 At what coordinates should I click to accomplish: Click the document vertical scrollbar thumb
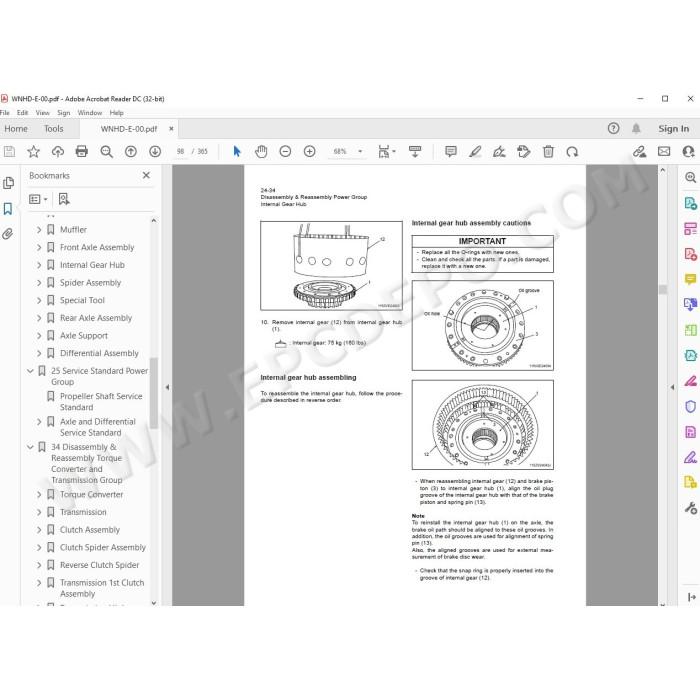tap(663, 289)
